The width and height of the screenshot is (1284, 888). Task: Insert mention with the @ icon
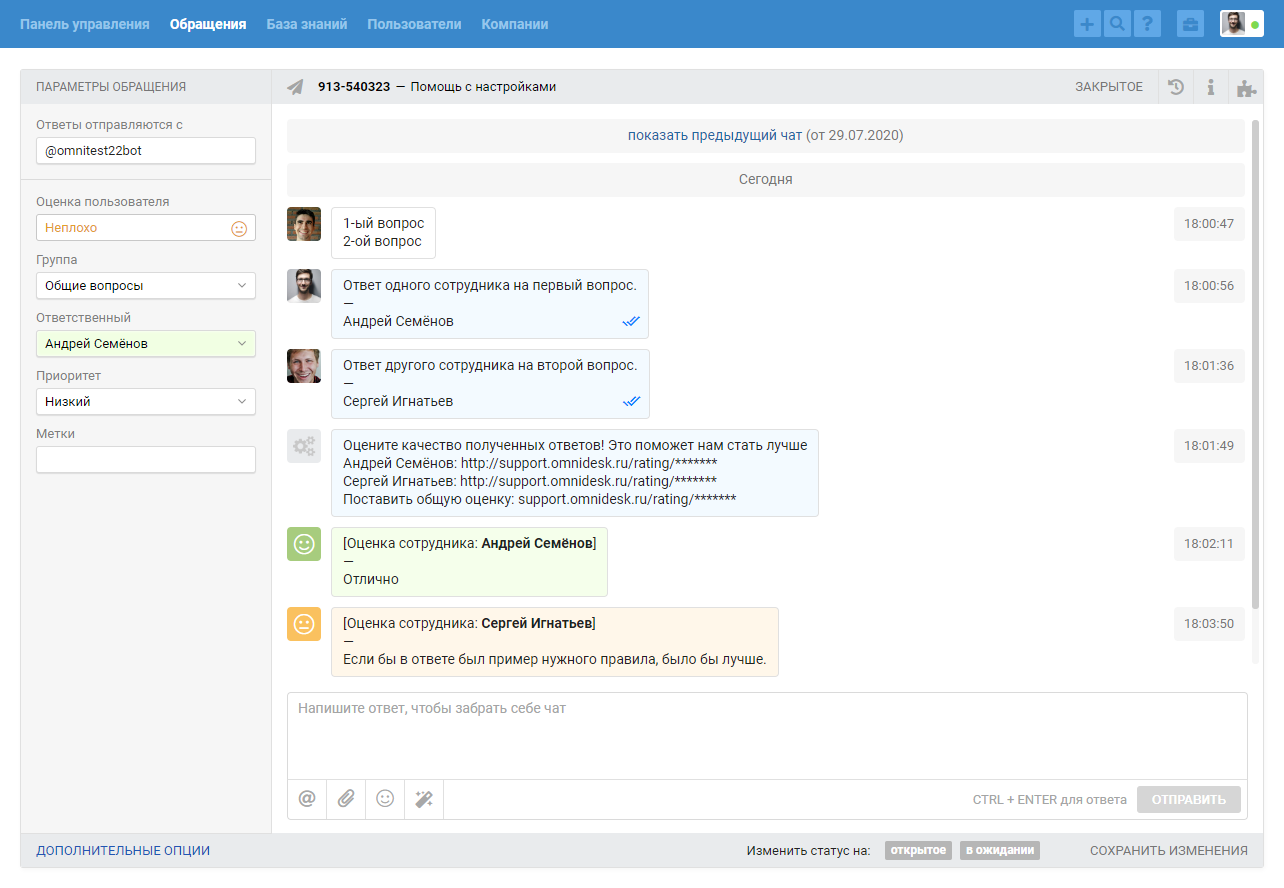pos(307,799)
